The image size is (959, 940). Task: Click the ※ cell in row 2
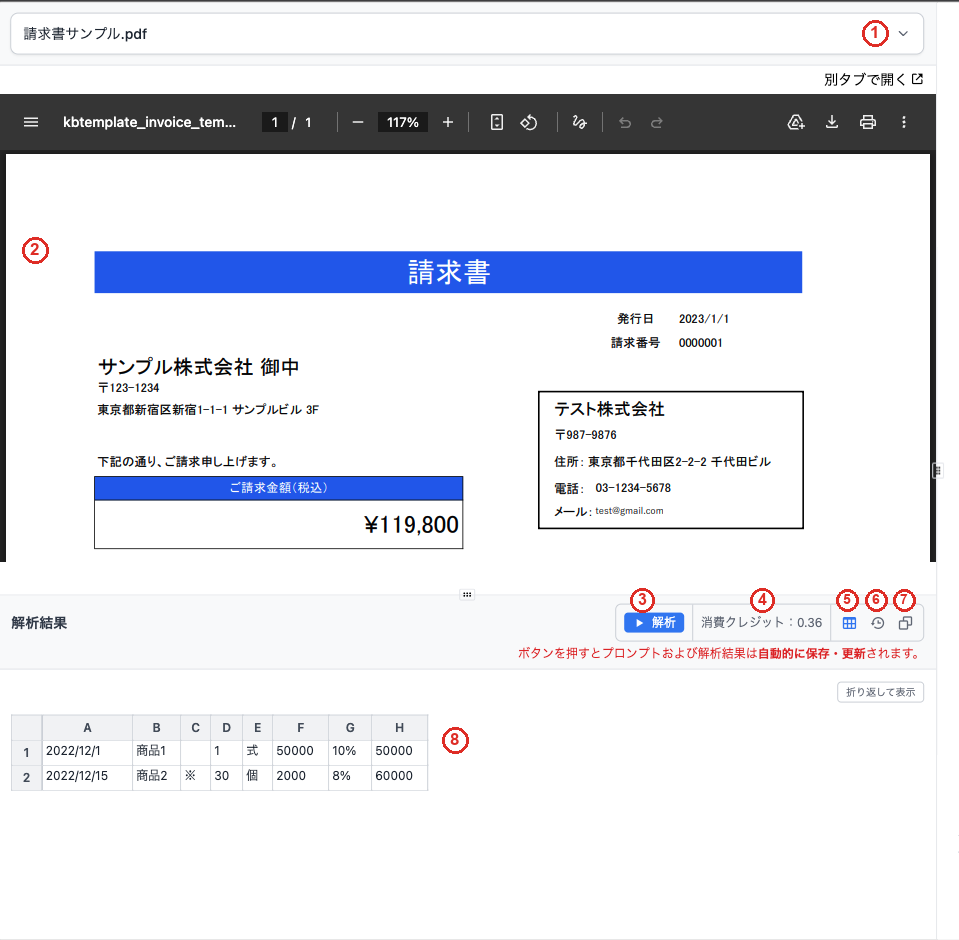195,776
